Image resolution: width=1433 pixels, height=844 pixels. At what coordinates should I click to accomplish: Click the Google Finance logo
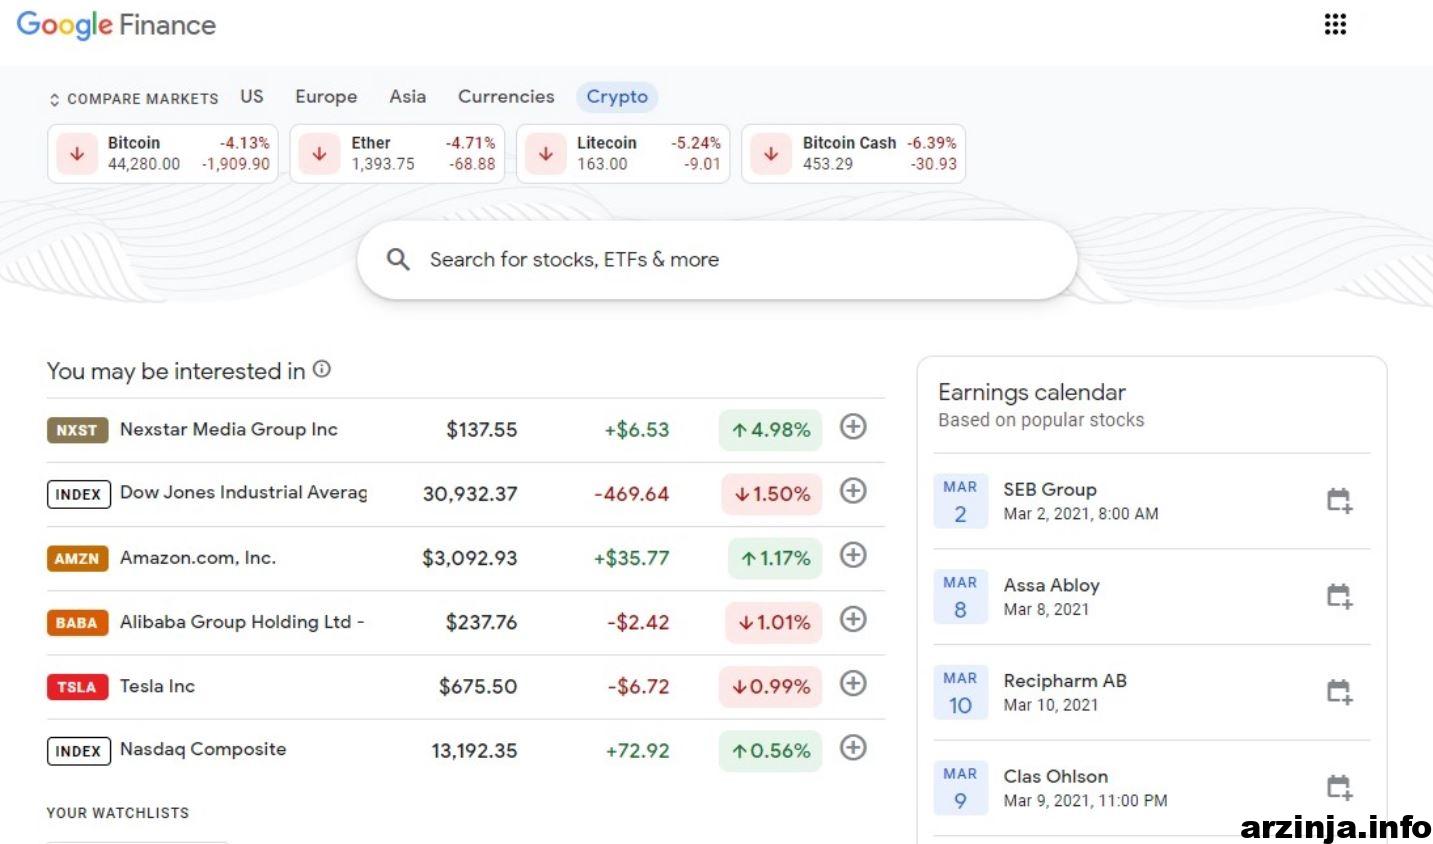click(116, 25)
